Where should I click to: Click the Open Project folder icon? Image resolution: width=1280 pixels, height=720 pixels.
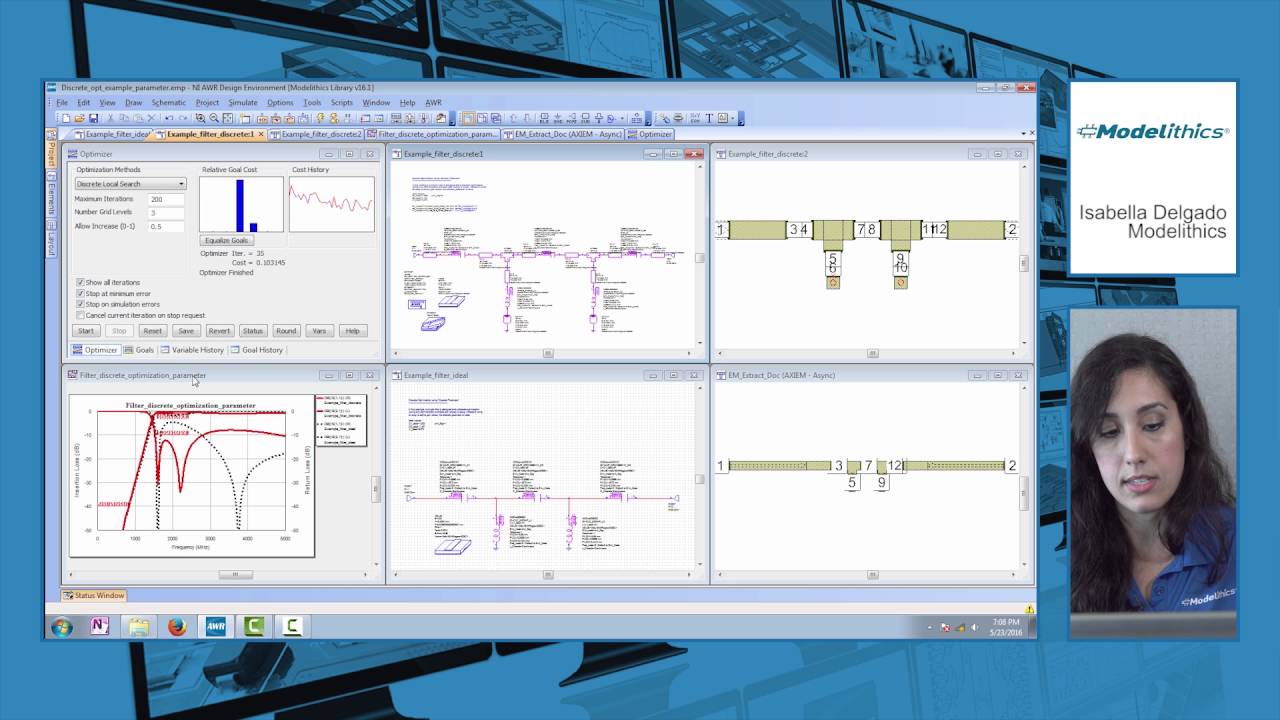point(79,118)
